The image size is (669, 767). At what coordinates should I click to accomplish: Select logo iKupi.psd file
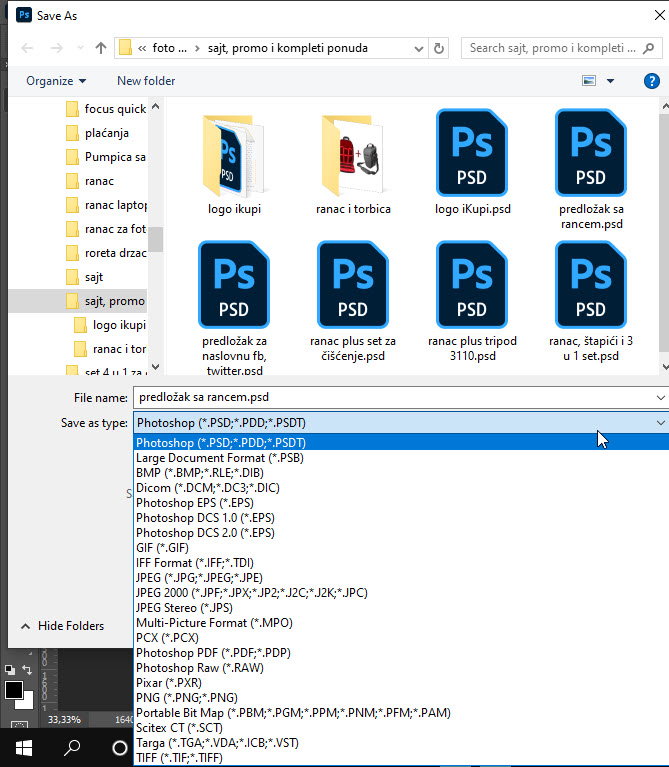point(472,162)
